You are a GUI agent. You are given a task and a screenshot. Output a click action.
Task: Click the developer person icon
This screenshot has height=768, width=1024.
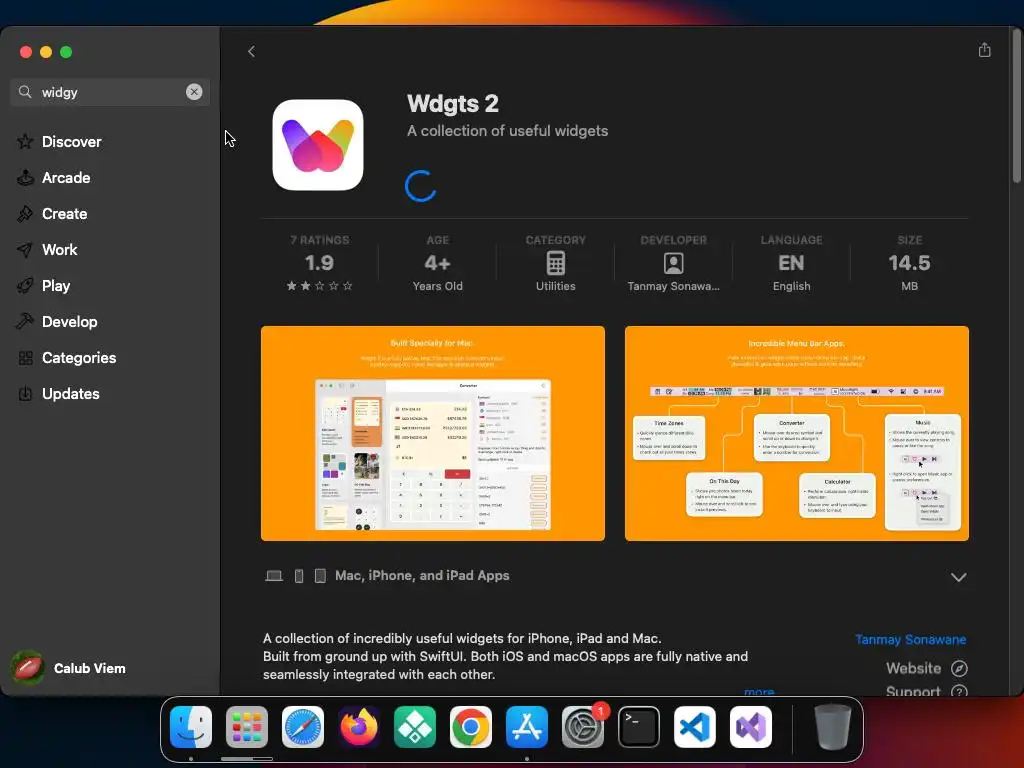click(673, 263)
